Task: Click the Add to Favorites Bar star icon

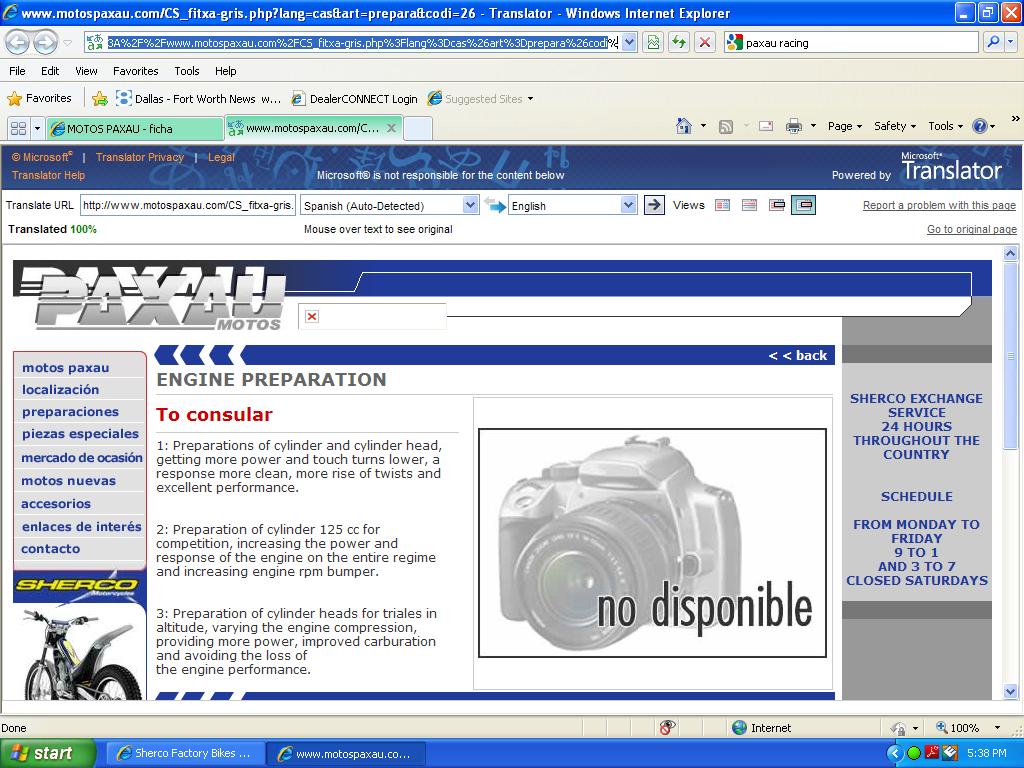Action: [x=100, y=99]
